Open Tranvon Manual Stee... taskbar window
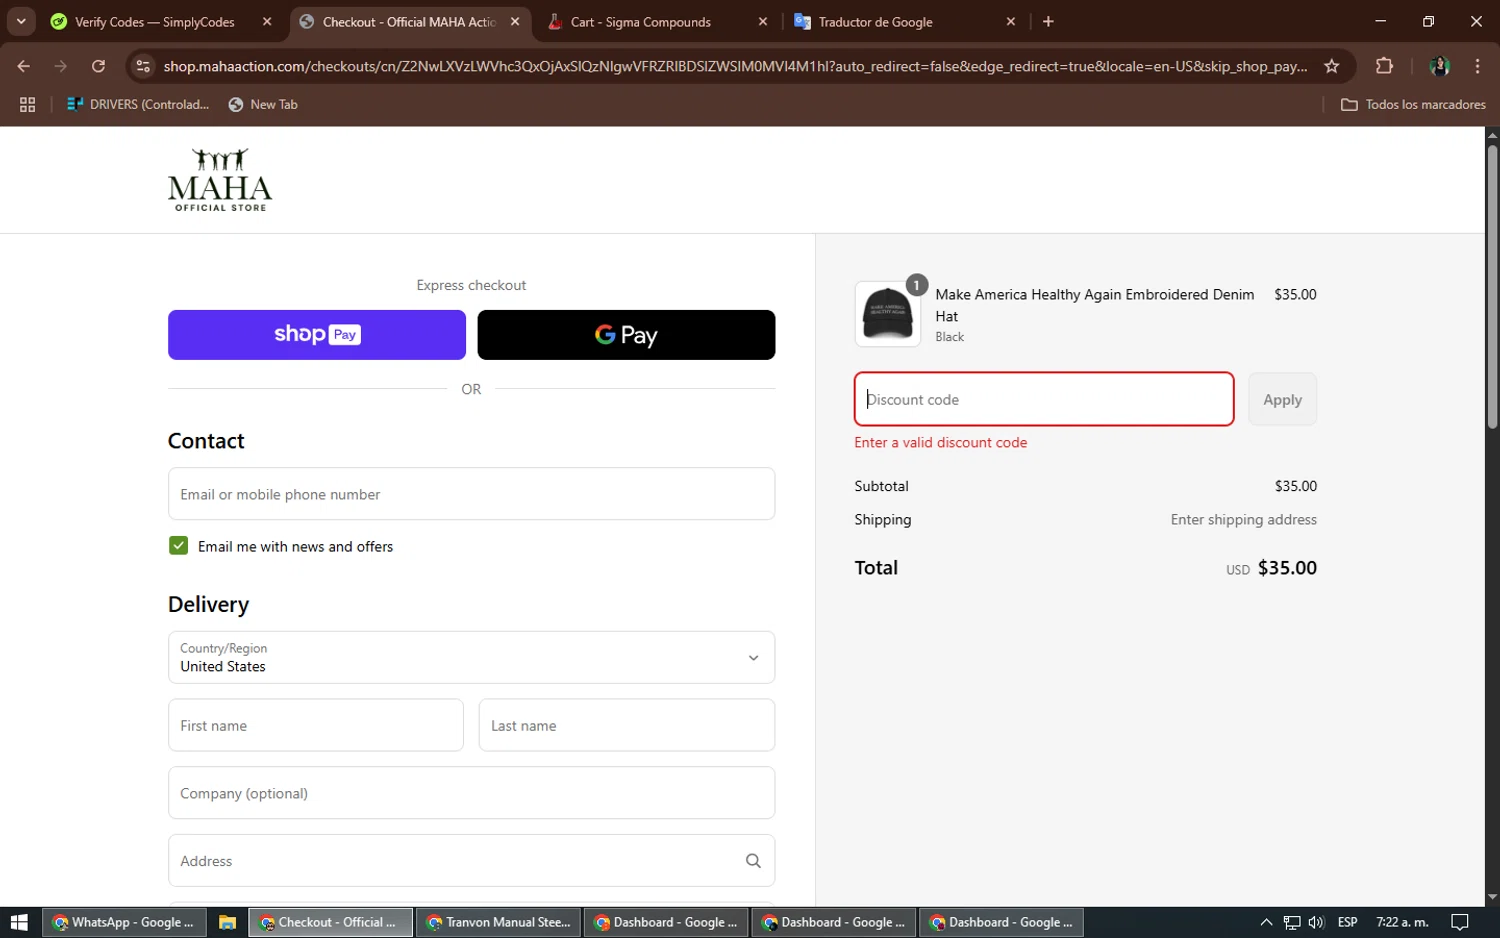1500x938 pixels. 498,922
